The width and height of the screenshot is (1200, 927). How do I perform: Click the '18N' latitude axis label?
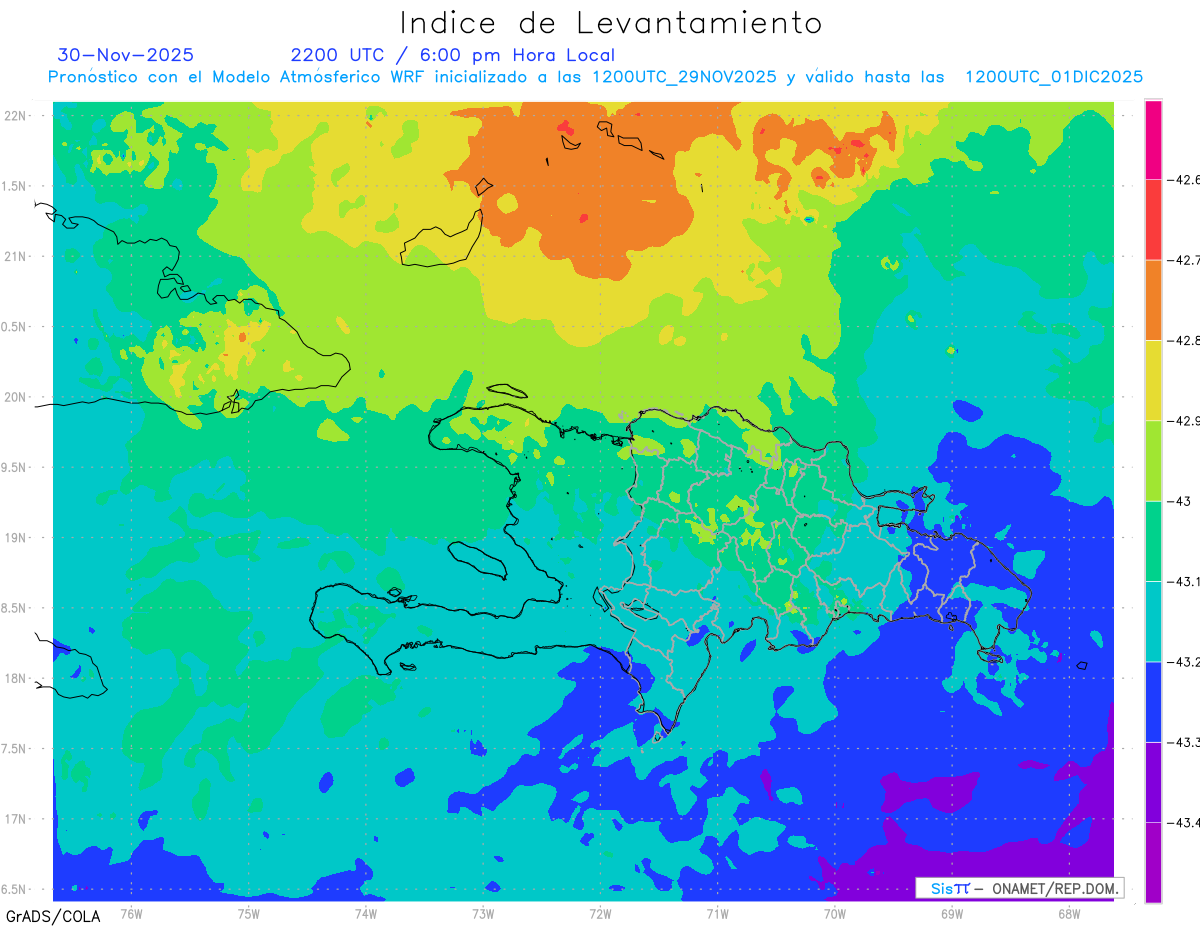pos(17,678)
